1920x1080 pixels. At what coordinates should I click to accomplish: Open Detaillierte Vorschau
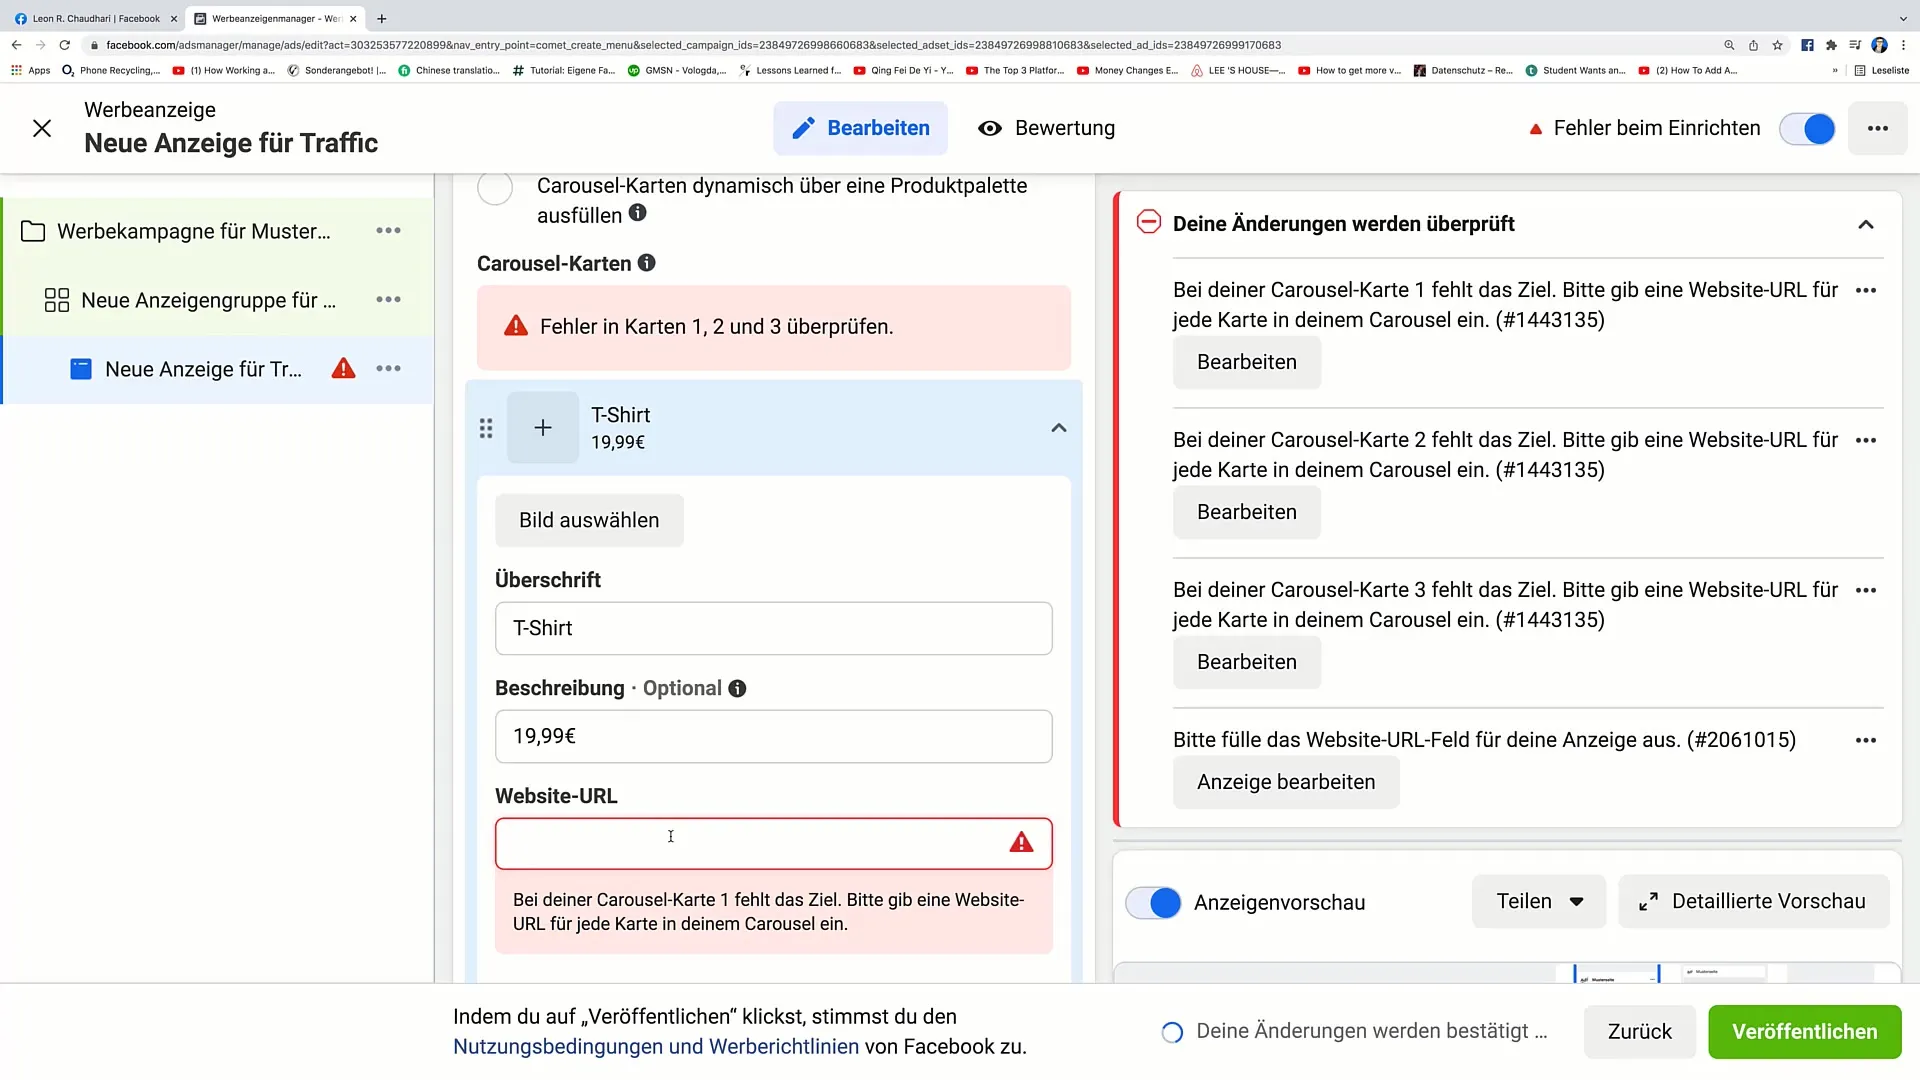1753,901
